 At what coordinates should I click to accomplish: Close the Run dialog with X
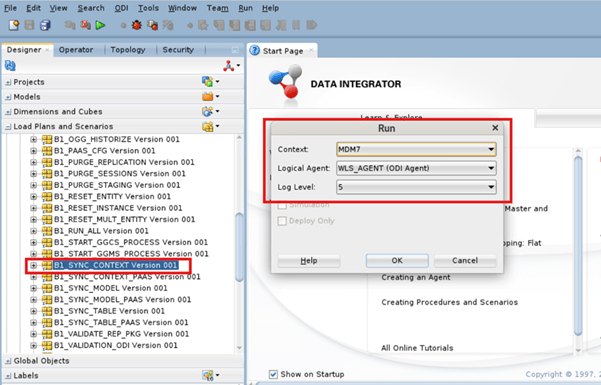(x=495, y=128)
